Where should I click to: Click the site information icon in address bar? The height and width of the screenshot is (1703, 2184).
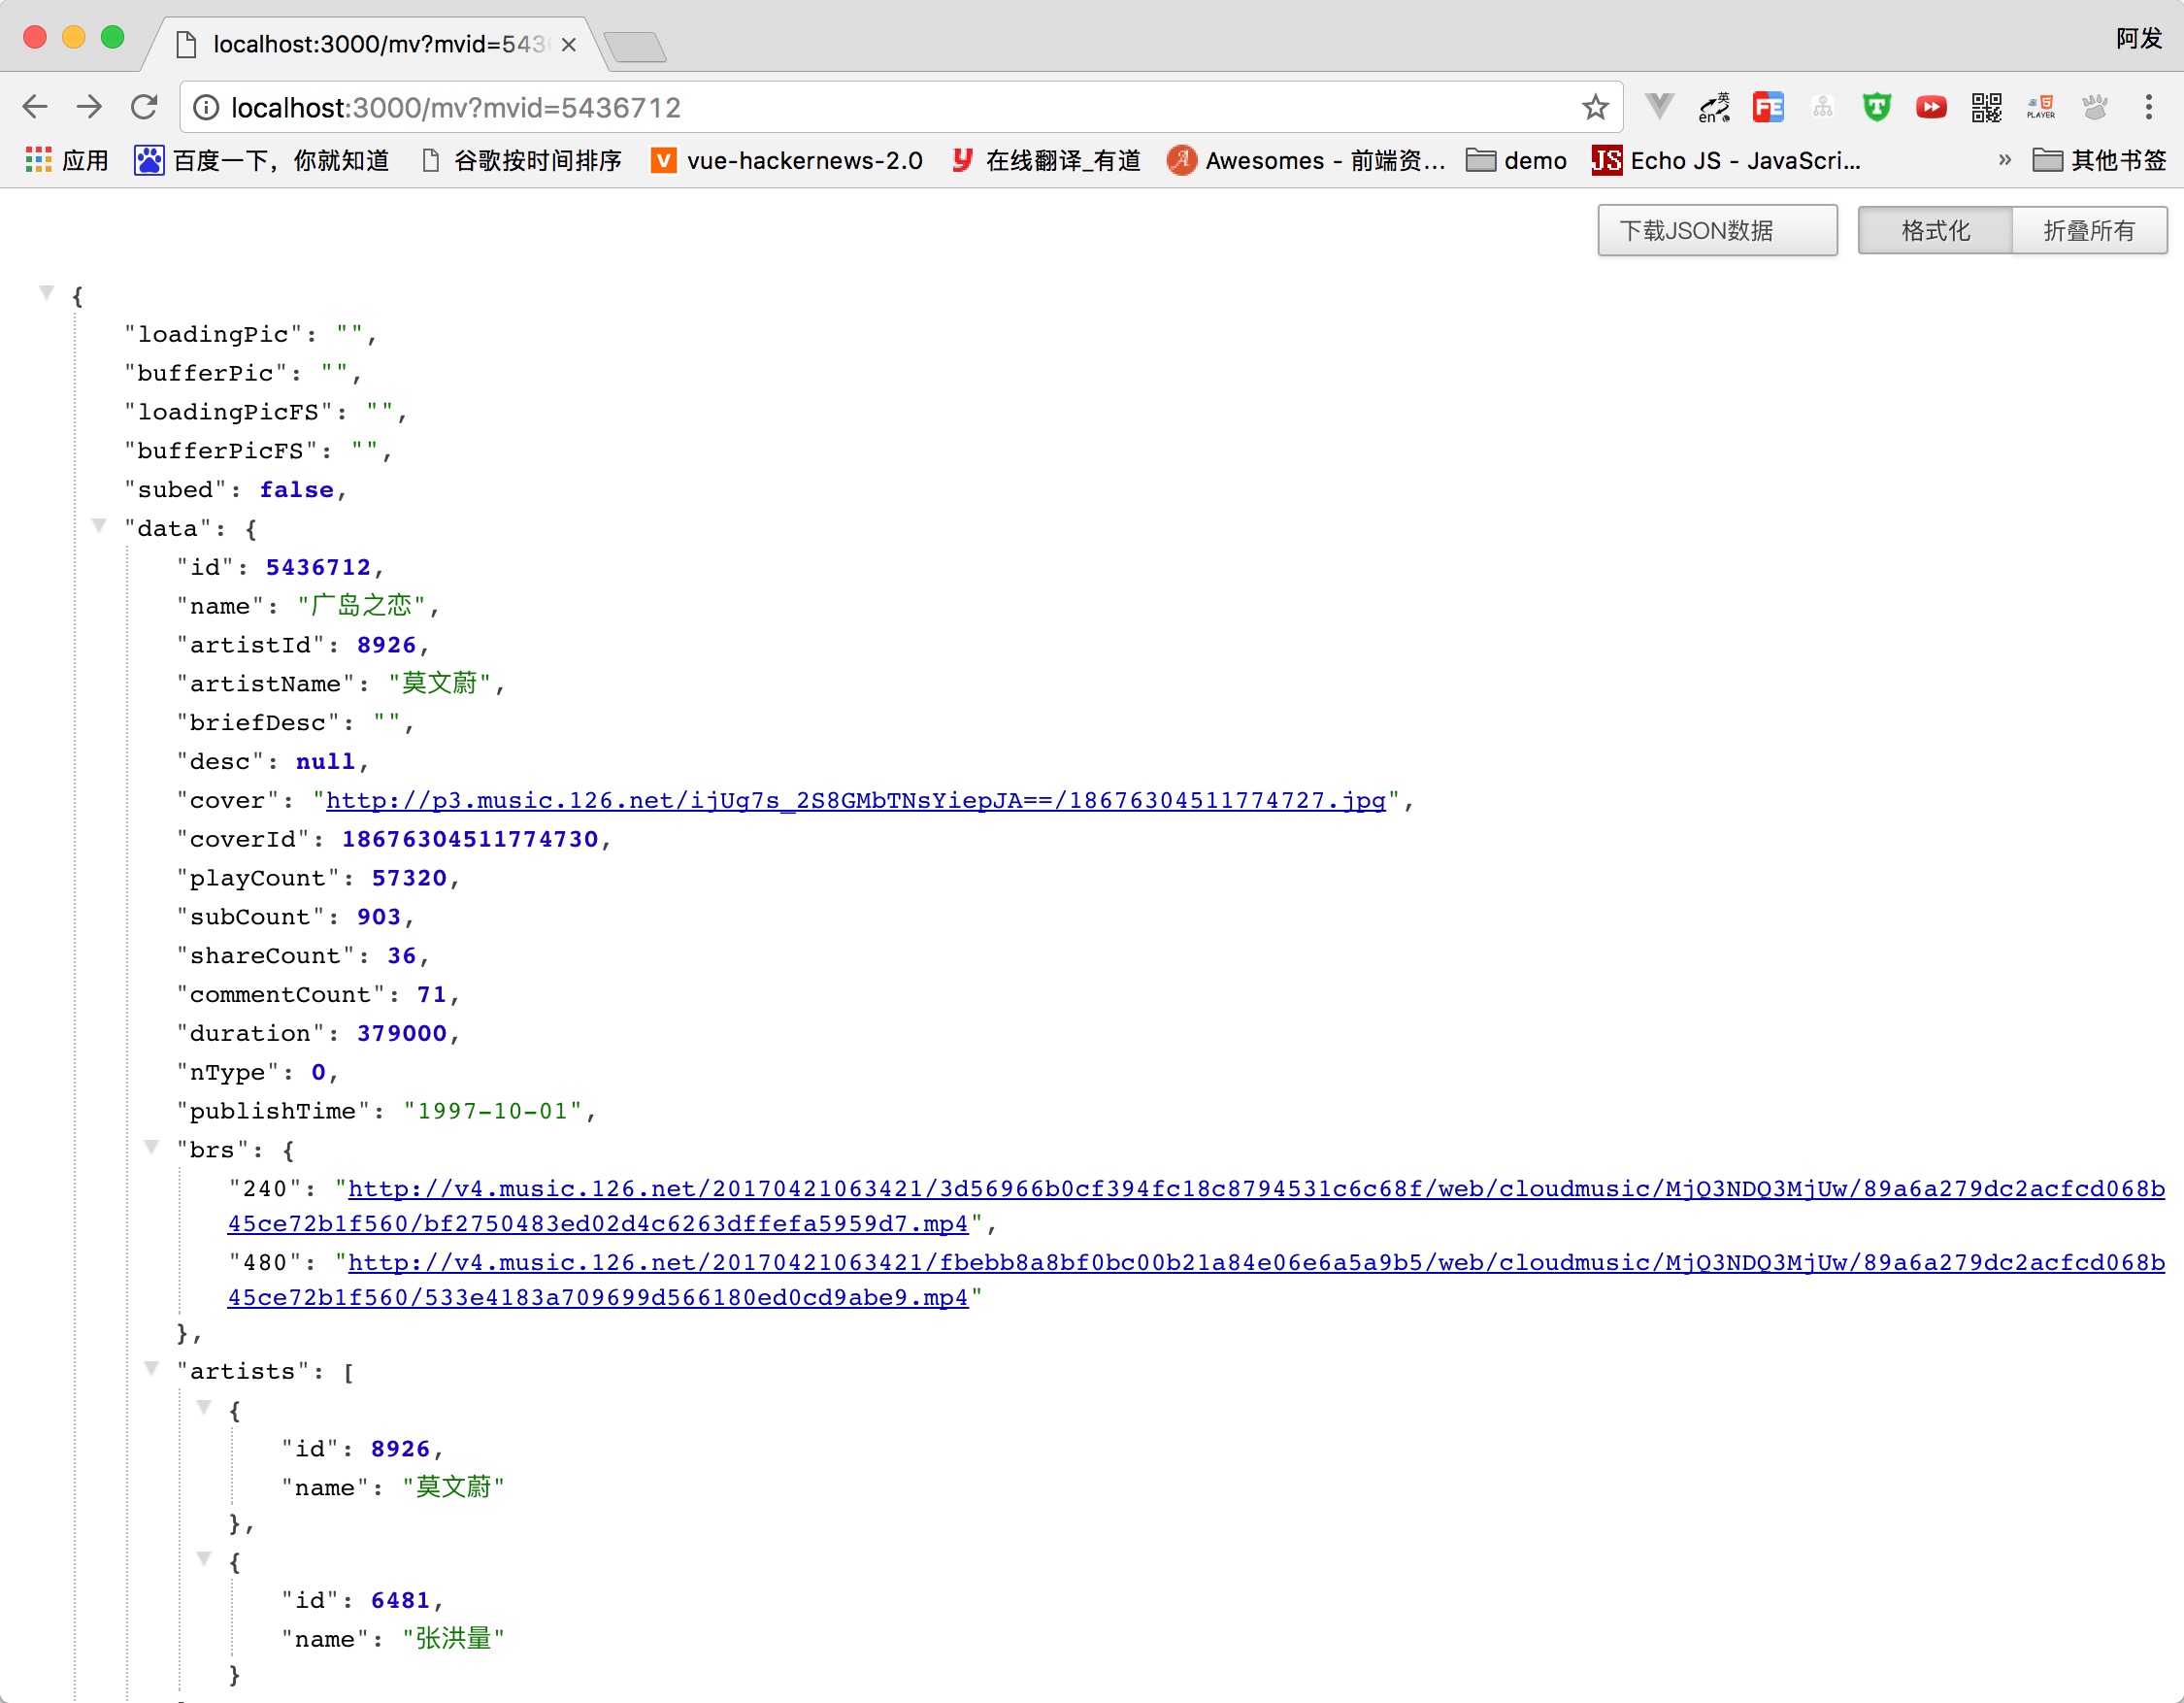[206, 107]
